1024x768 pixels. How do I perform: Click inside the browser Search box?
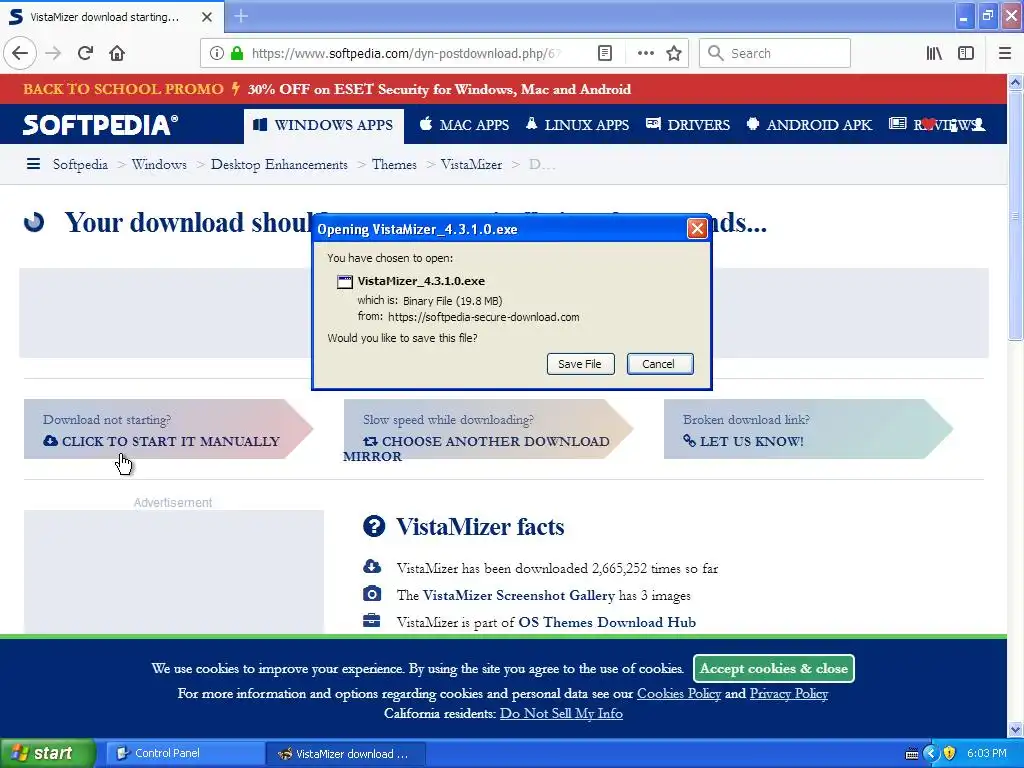[x=775, y=53]
